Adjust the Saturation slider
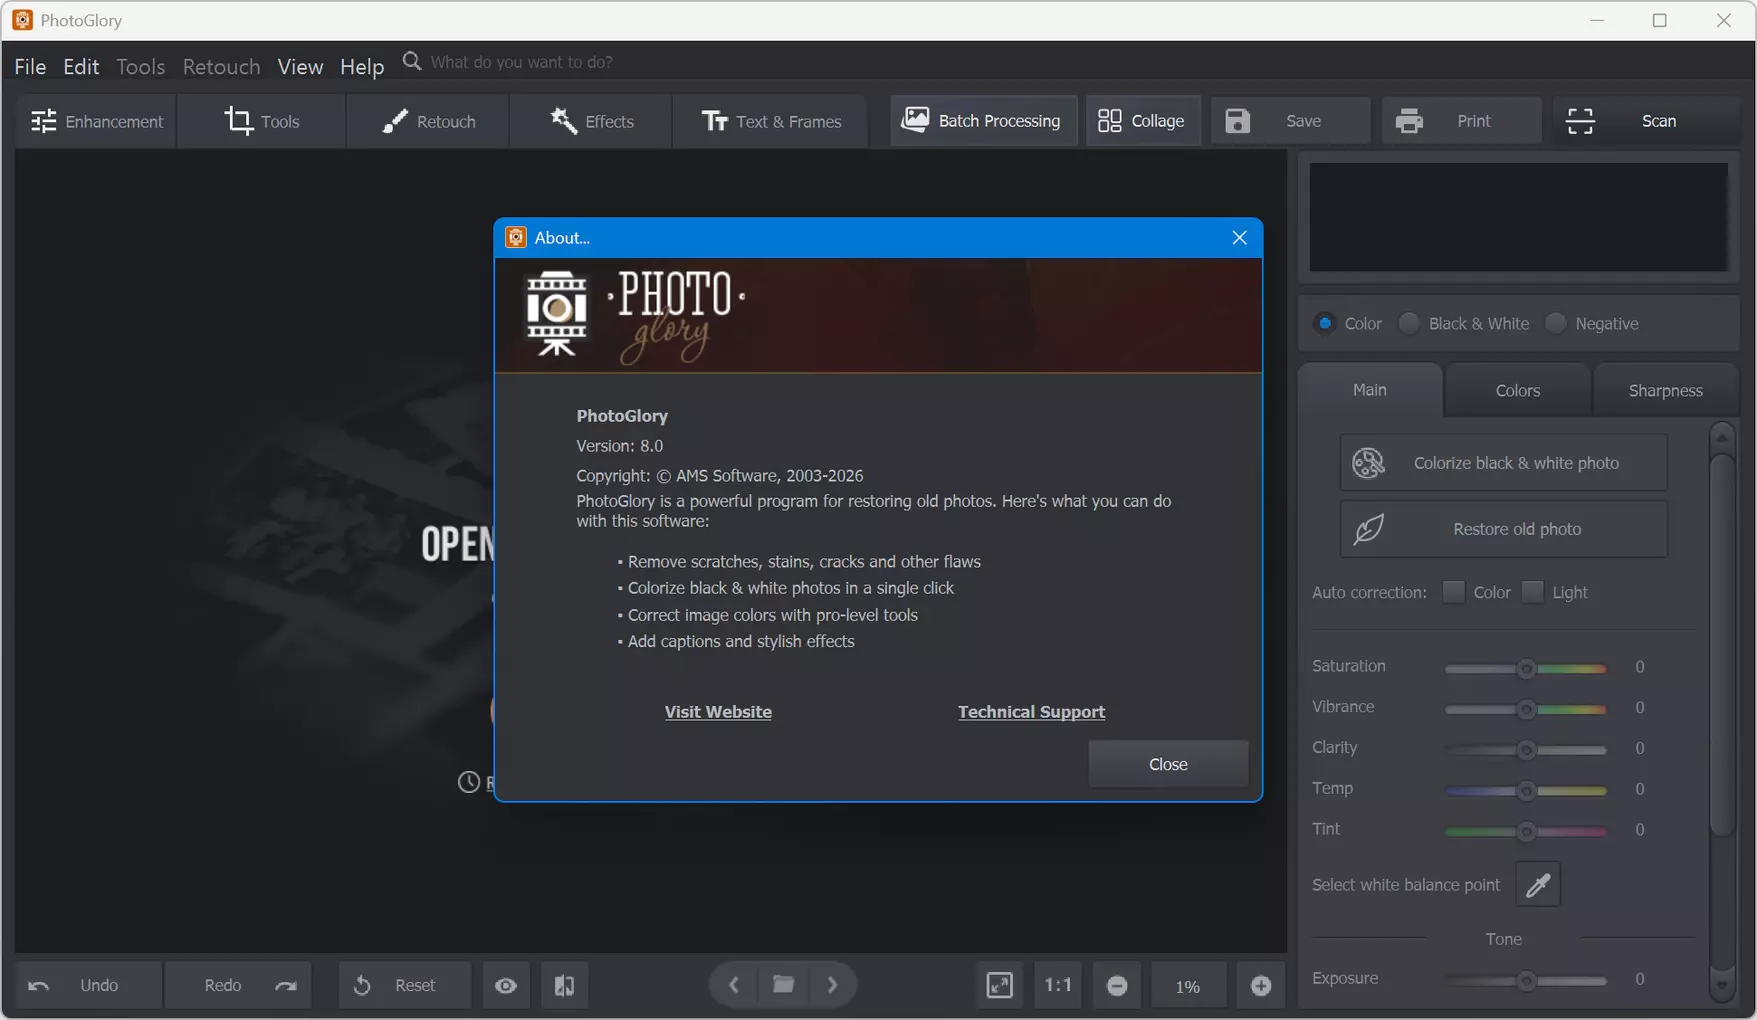The image size is (1757, 1020). [1526, 668]
